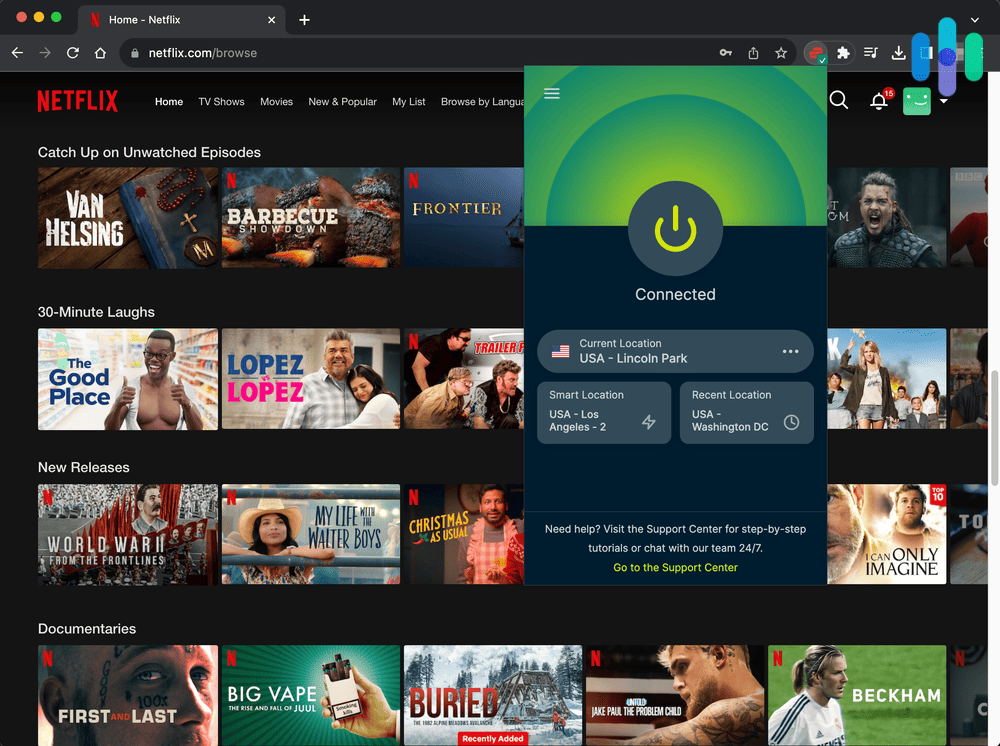
Task: Open the Netflix profile dropdown caret
Action: click(x=944, y=101)
